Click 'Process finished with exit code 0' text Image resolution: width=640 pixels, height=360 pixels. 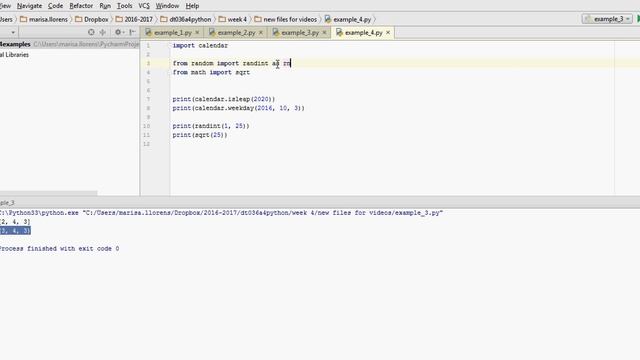60,249
